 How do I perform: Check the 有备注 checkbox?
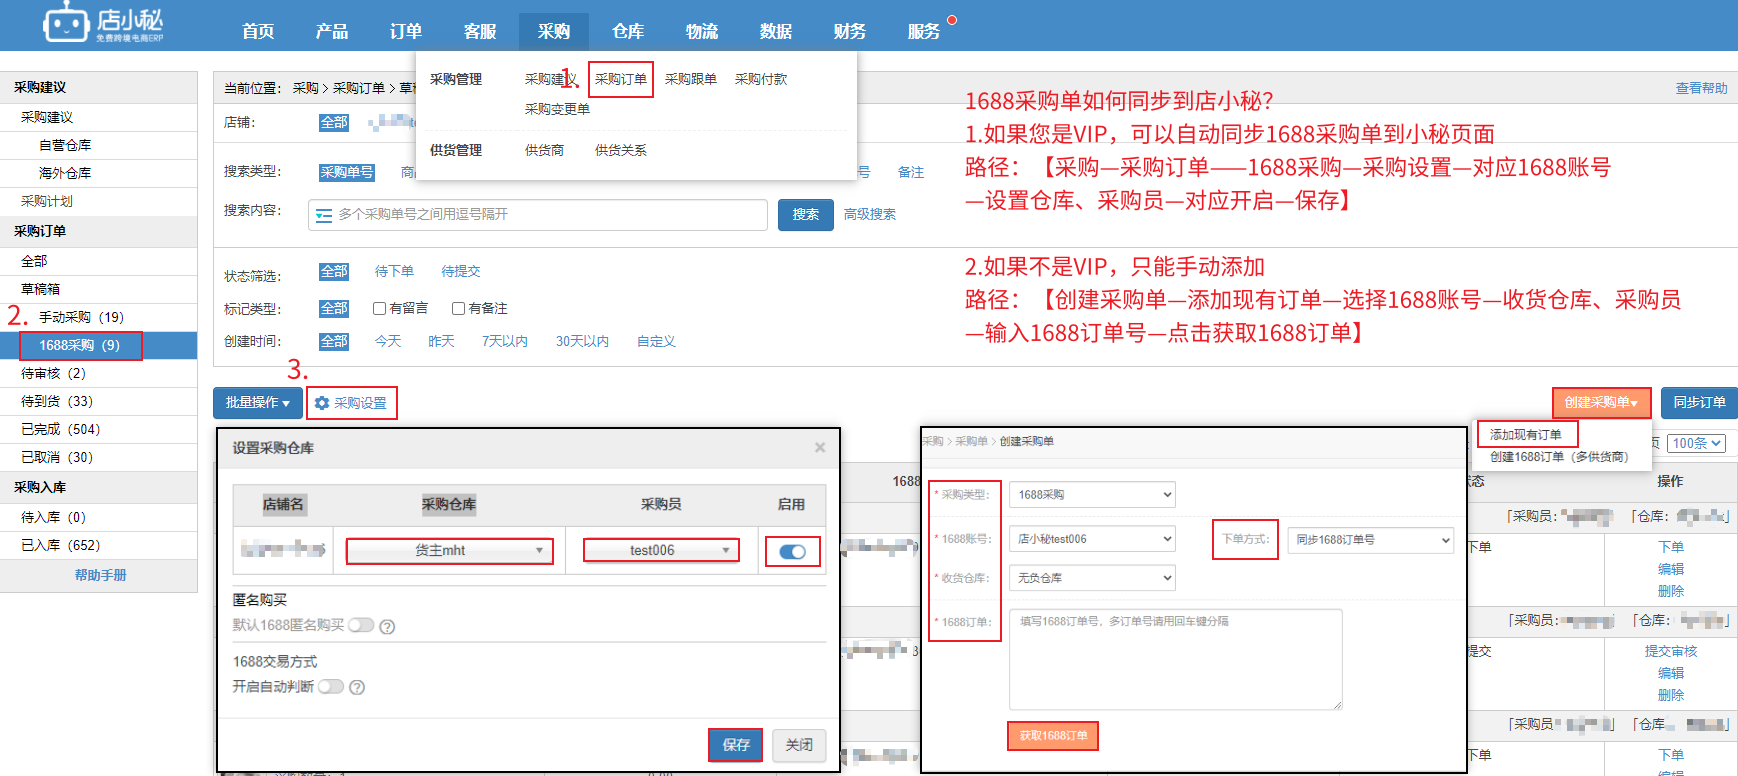click(458, 308)
